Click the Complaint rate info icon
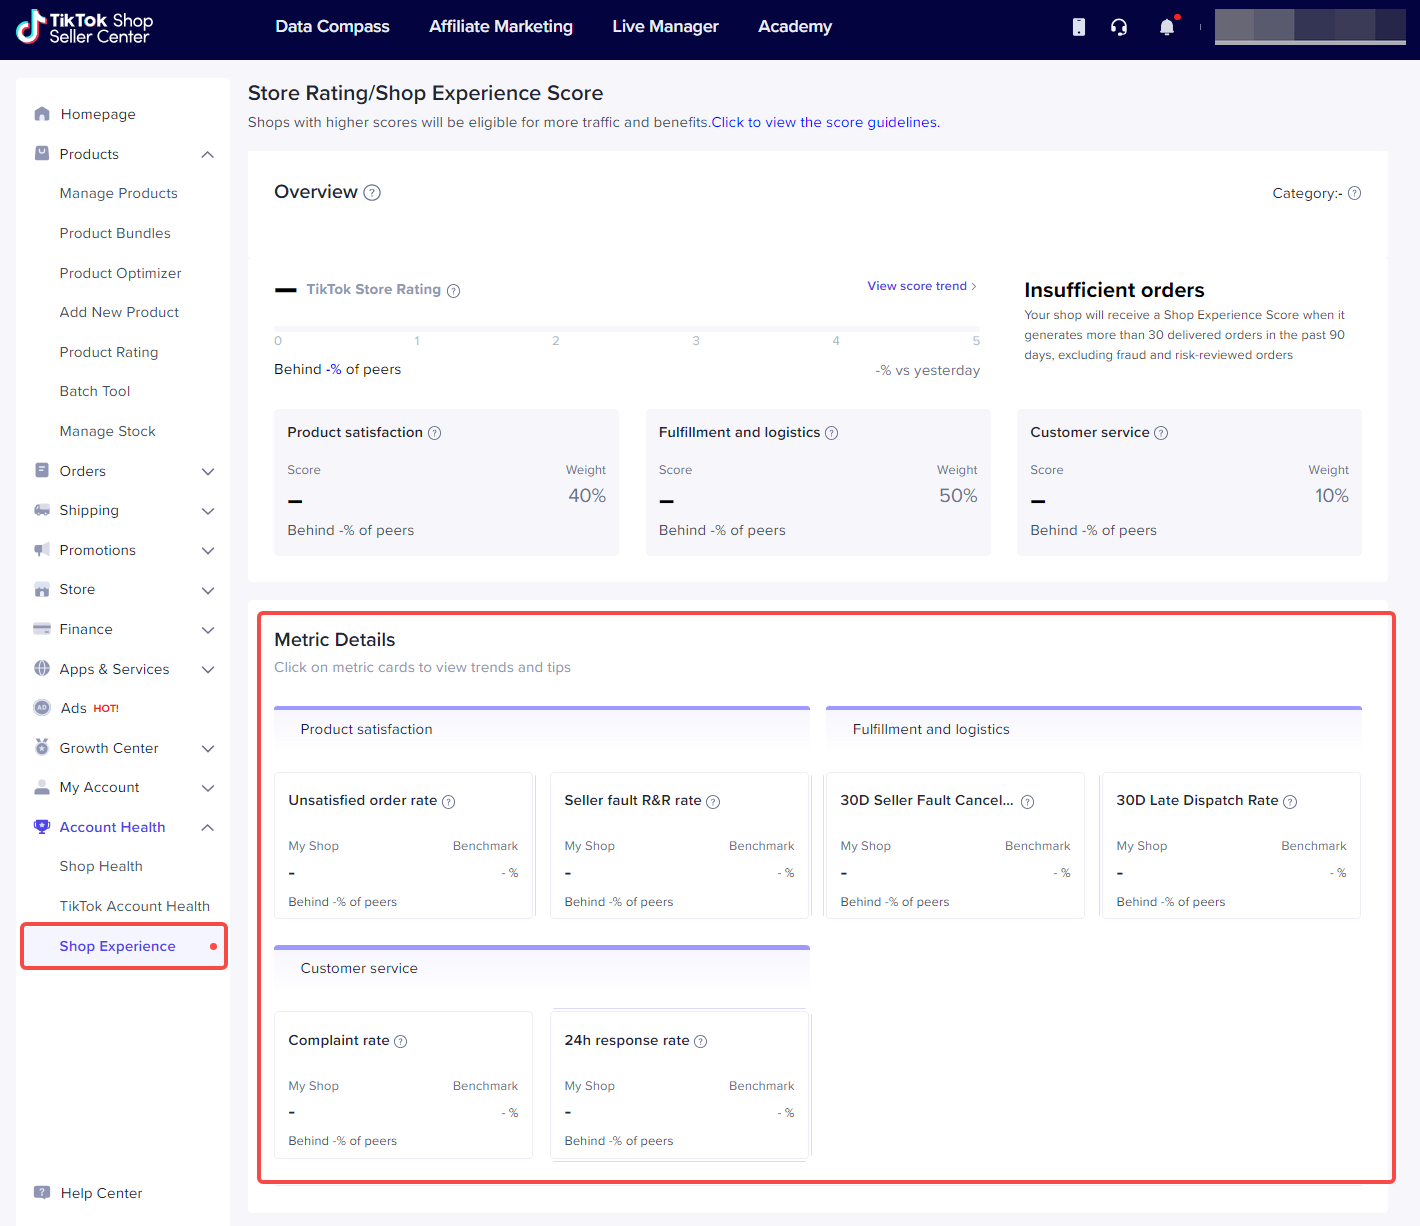1420x1226 pixels. [400, 1042]
